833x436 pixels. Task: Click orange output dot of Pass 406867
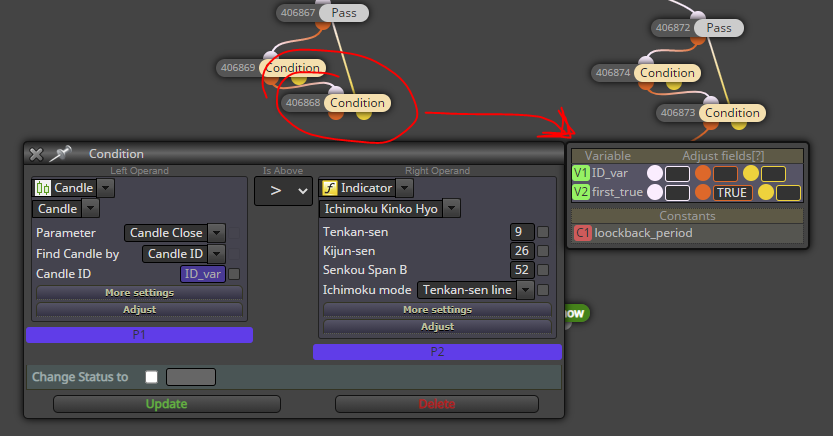tap(323, 24)
